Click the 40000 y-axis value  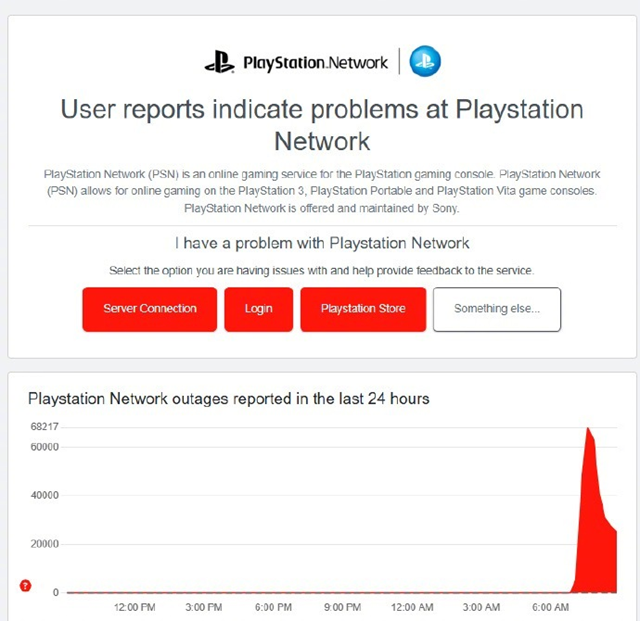[x=45, y=495]
